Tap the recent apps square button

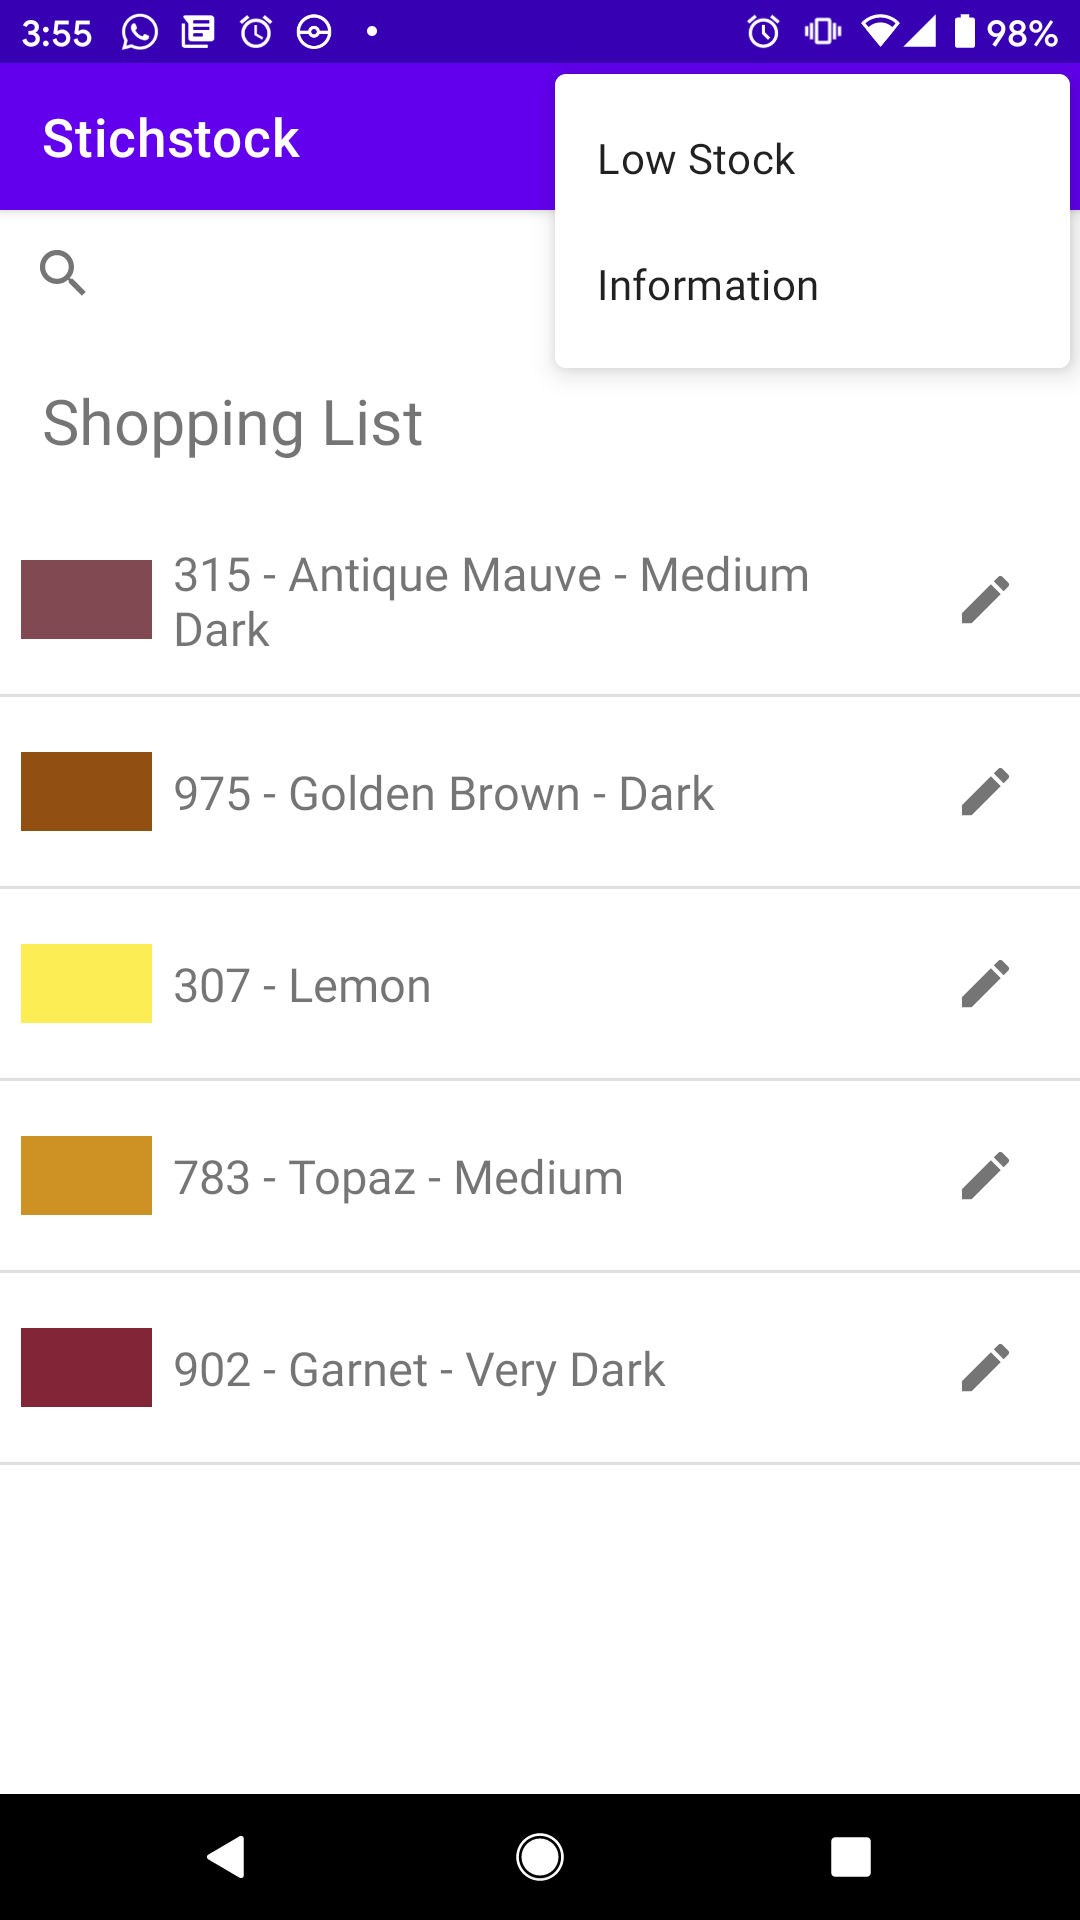(x=851, y=1857)
